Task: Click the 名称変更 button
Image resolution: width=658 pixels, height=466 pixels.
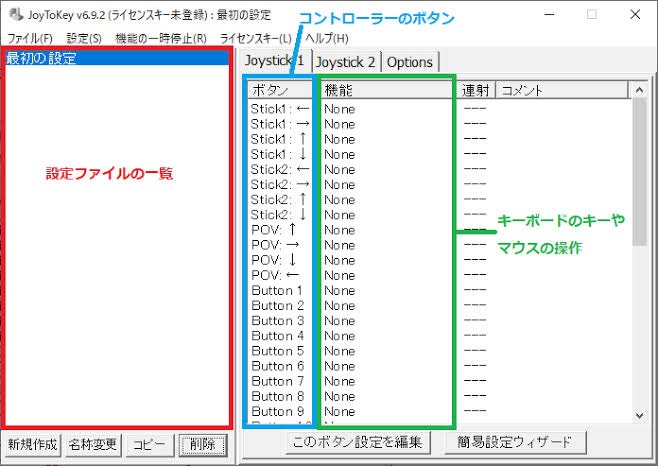Action: coord(93,444)
